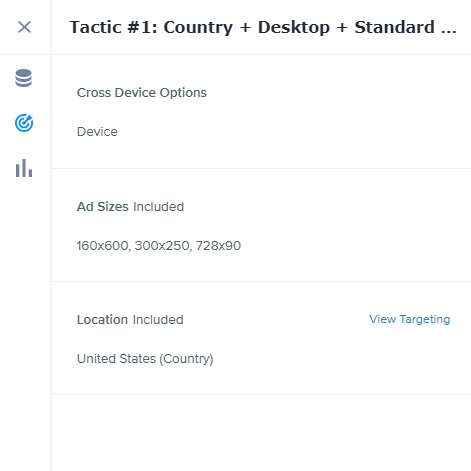
Task: Select the Device row label
Action: [x=97, y=132]
